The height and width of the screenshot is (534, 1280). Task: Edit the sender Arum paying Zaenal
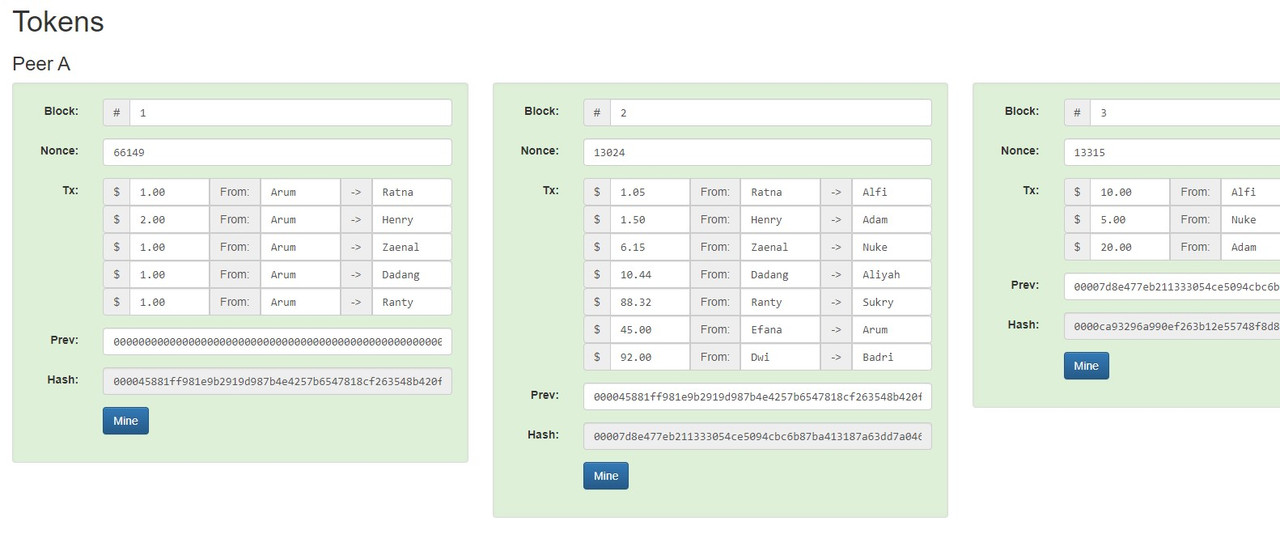(300, 247)
